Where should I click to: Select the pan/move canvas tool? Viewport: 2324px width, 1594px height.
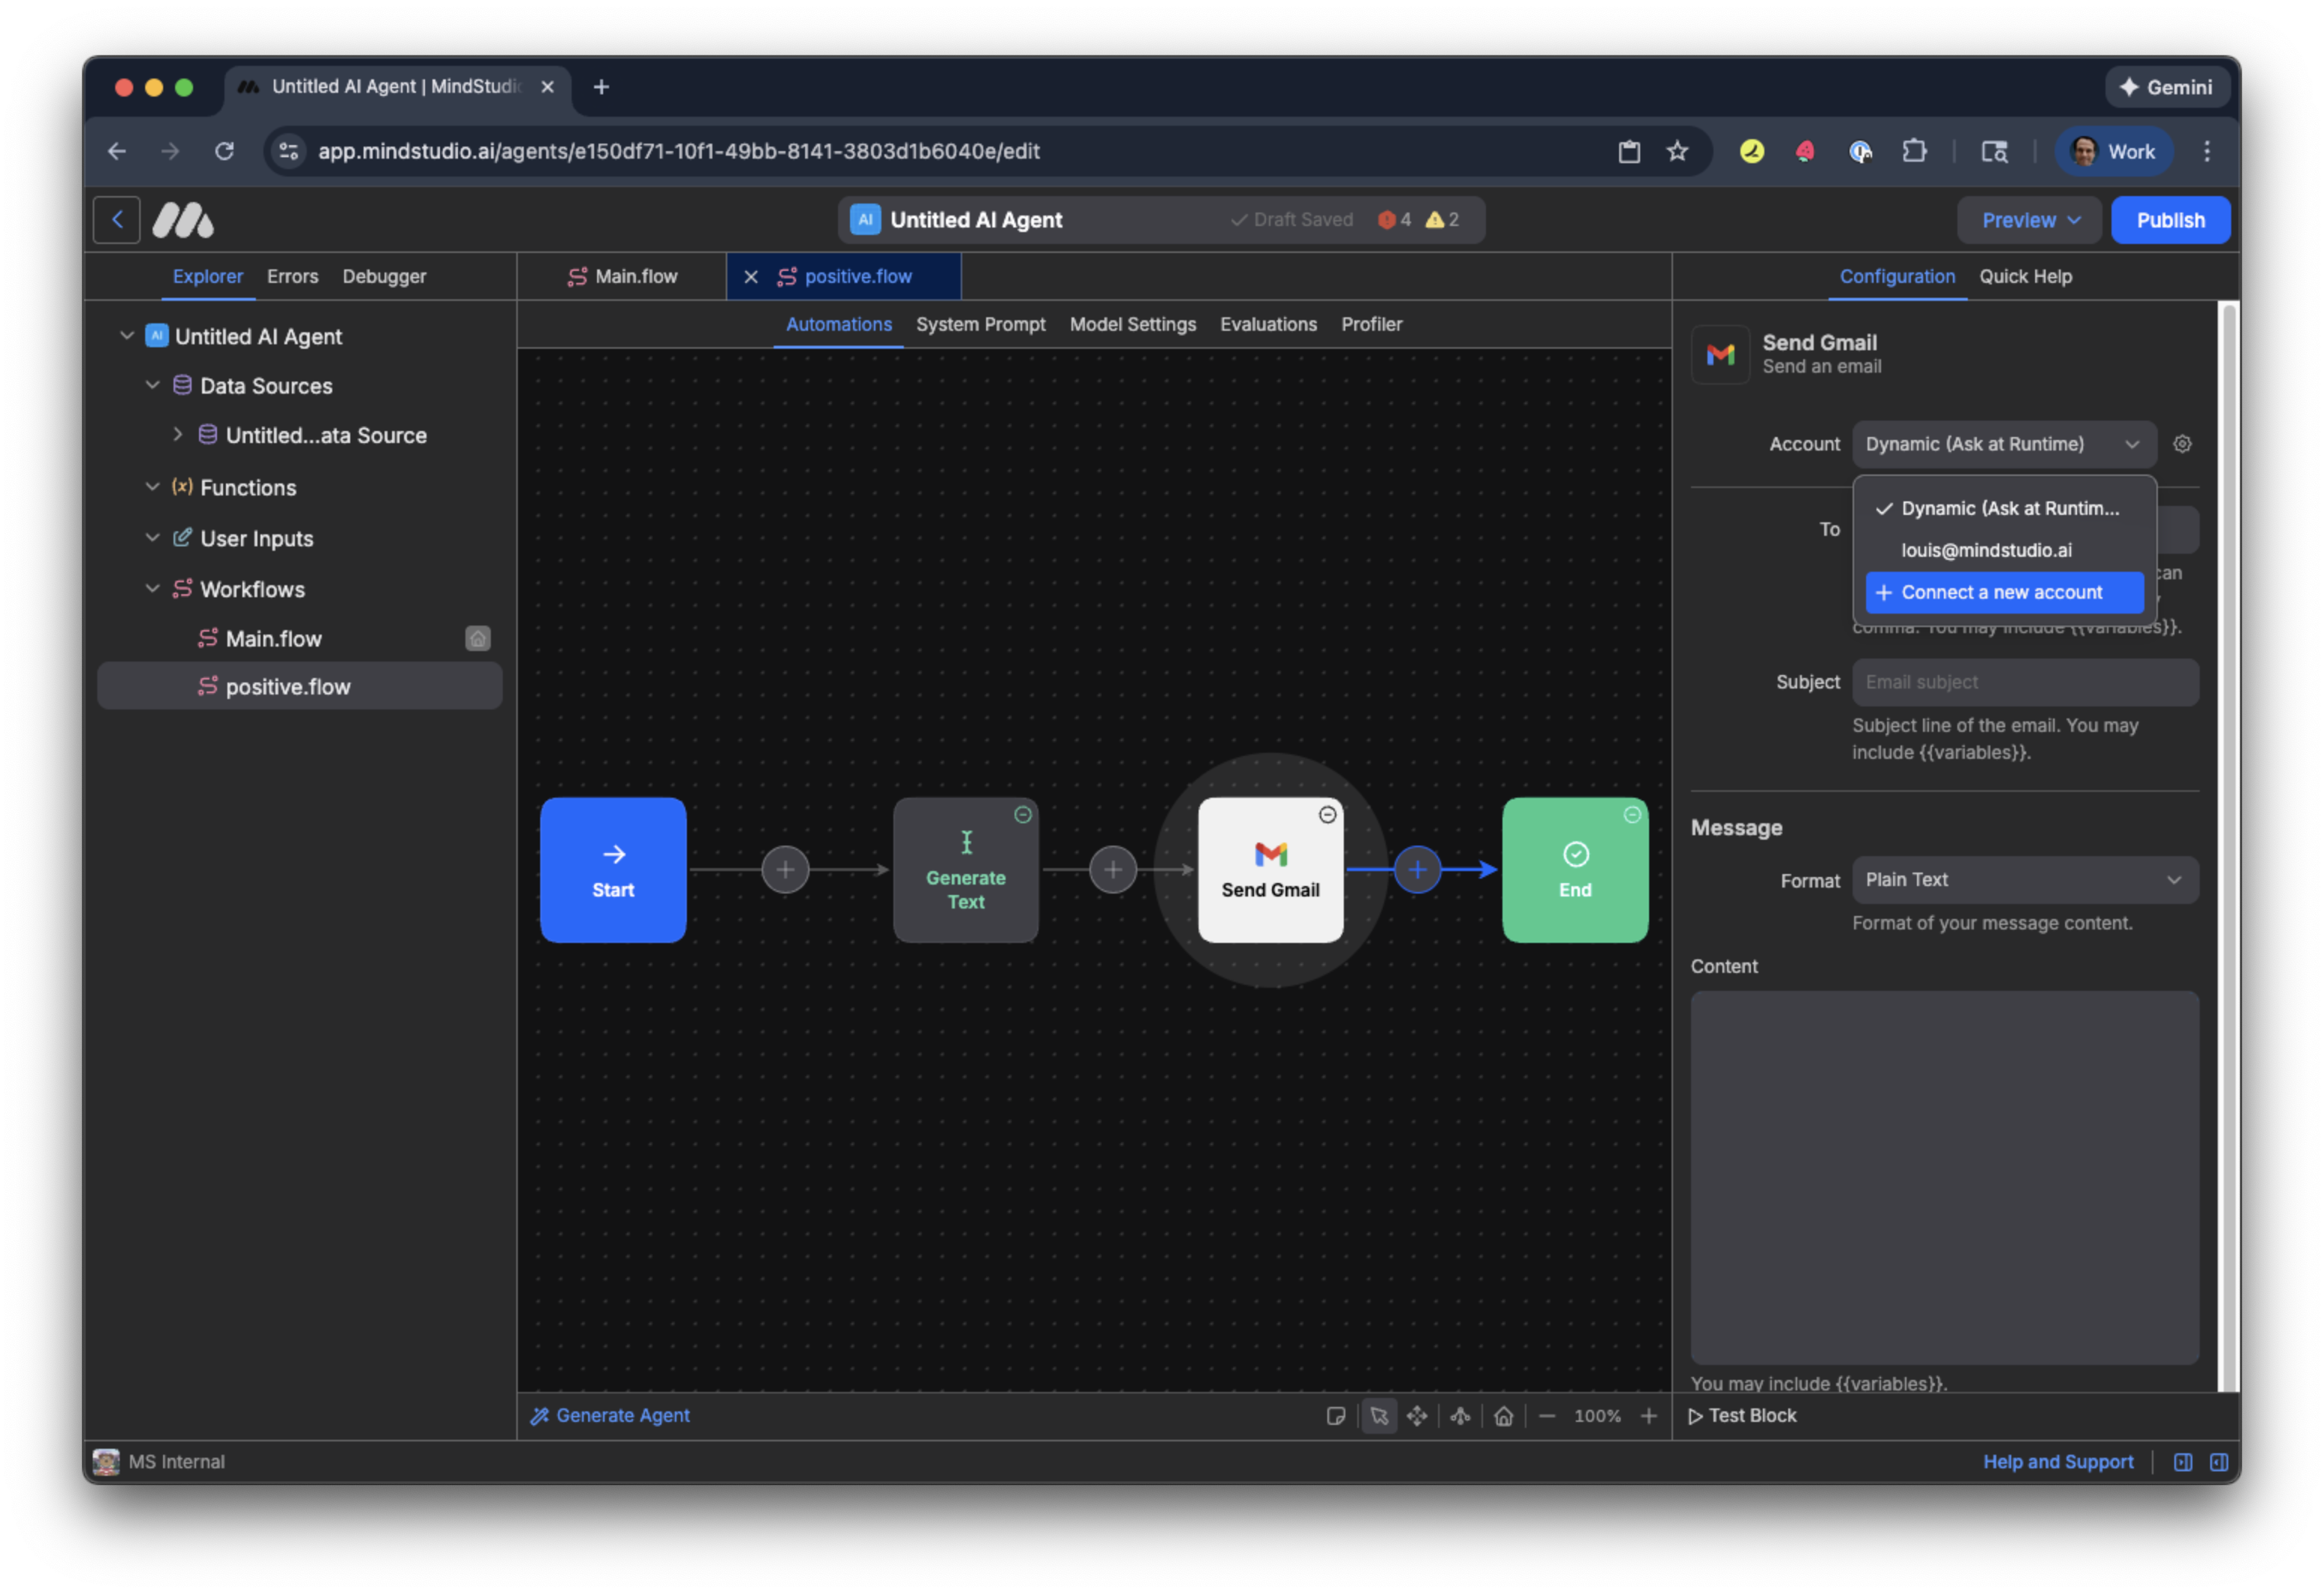pyautogui.click(x=1417, y=1415)
